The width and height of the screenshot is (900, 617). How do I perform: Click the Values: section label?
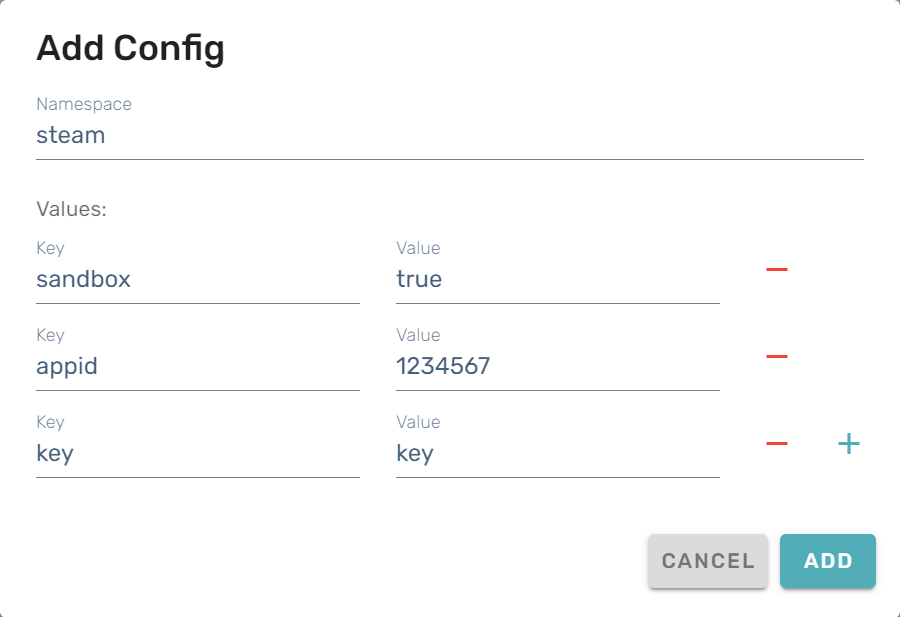[x=71, y=209]
